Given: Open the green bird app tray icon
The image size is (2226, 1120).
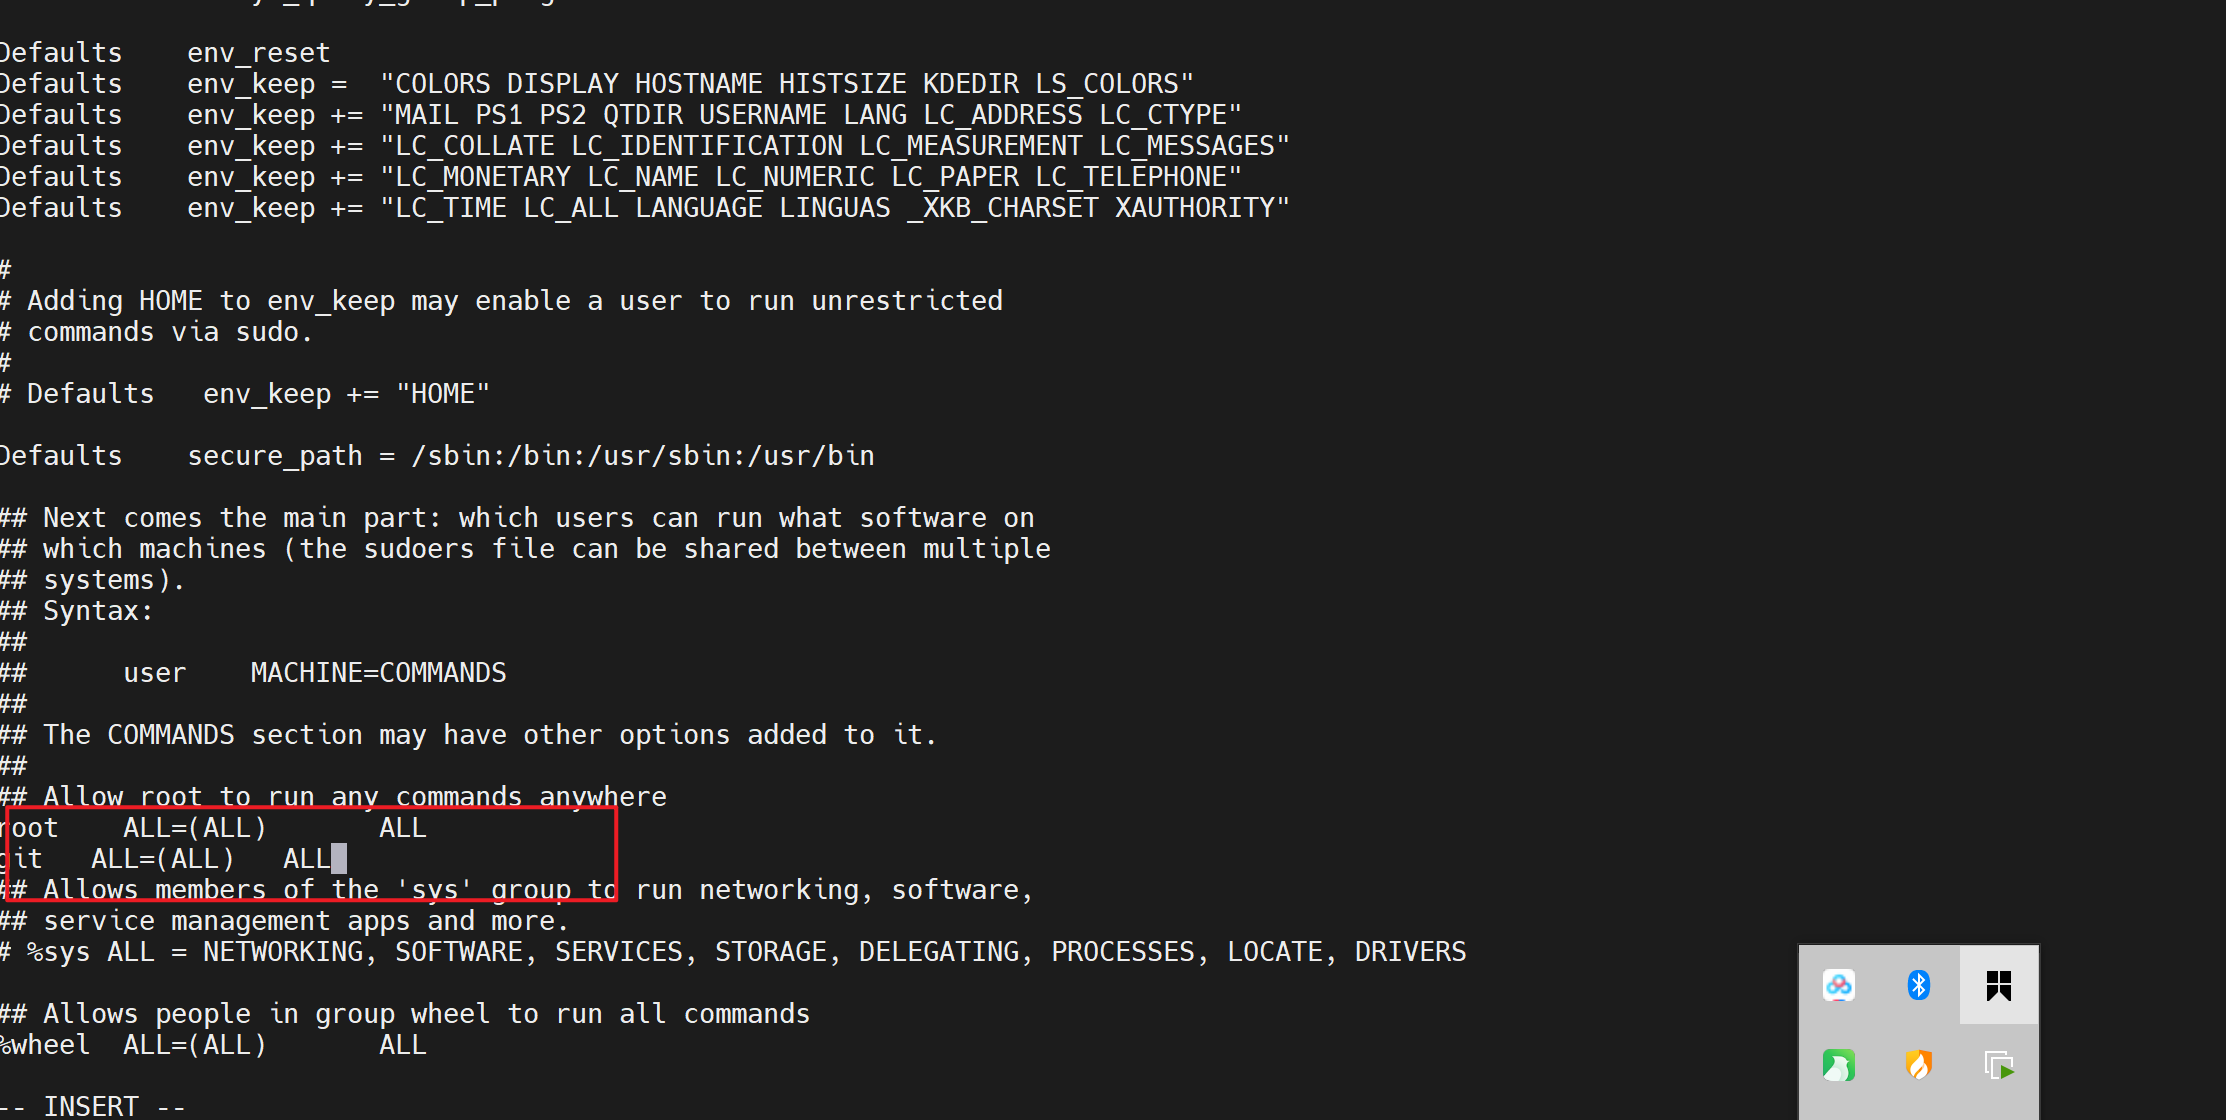Looking at the screenshot, I should point(1838,1065).
